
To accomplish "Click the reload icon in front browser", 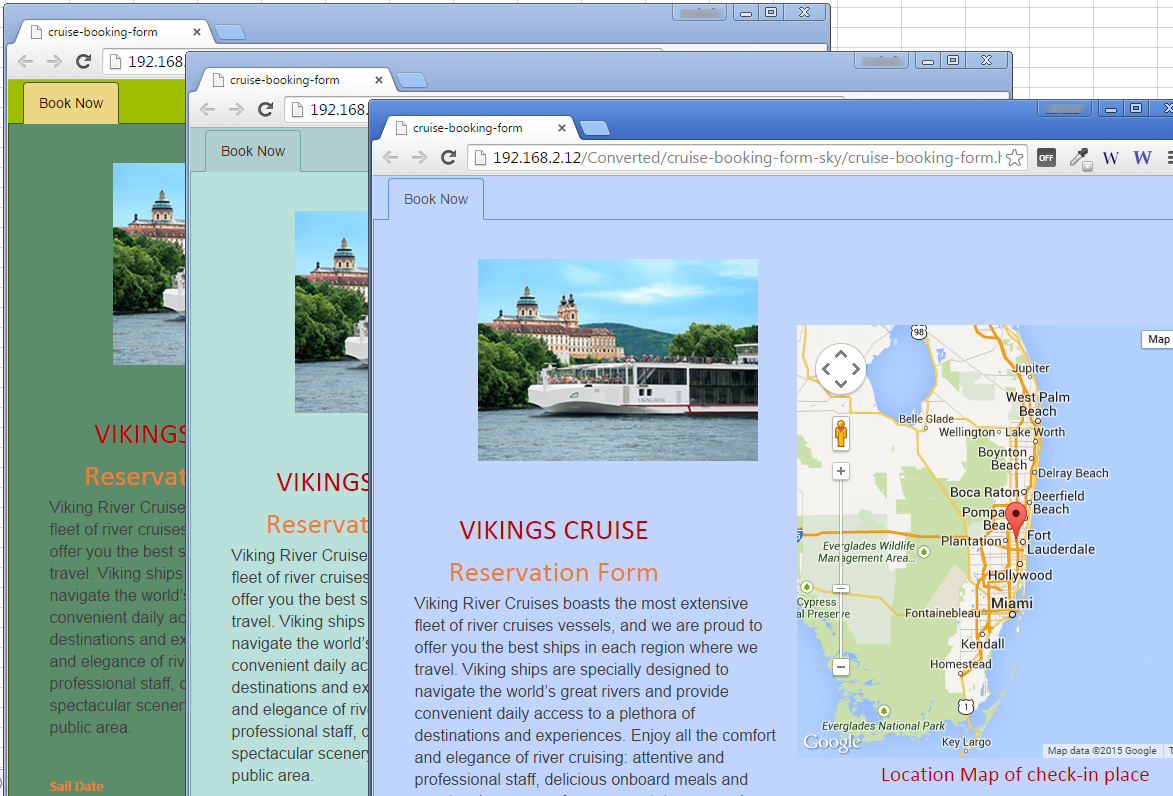I will point(448,157).
